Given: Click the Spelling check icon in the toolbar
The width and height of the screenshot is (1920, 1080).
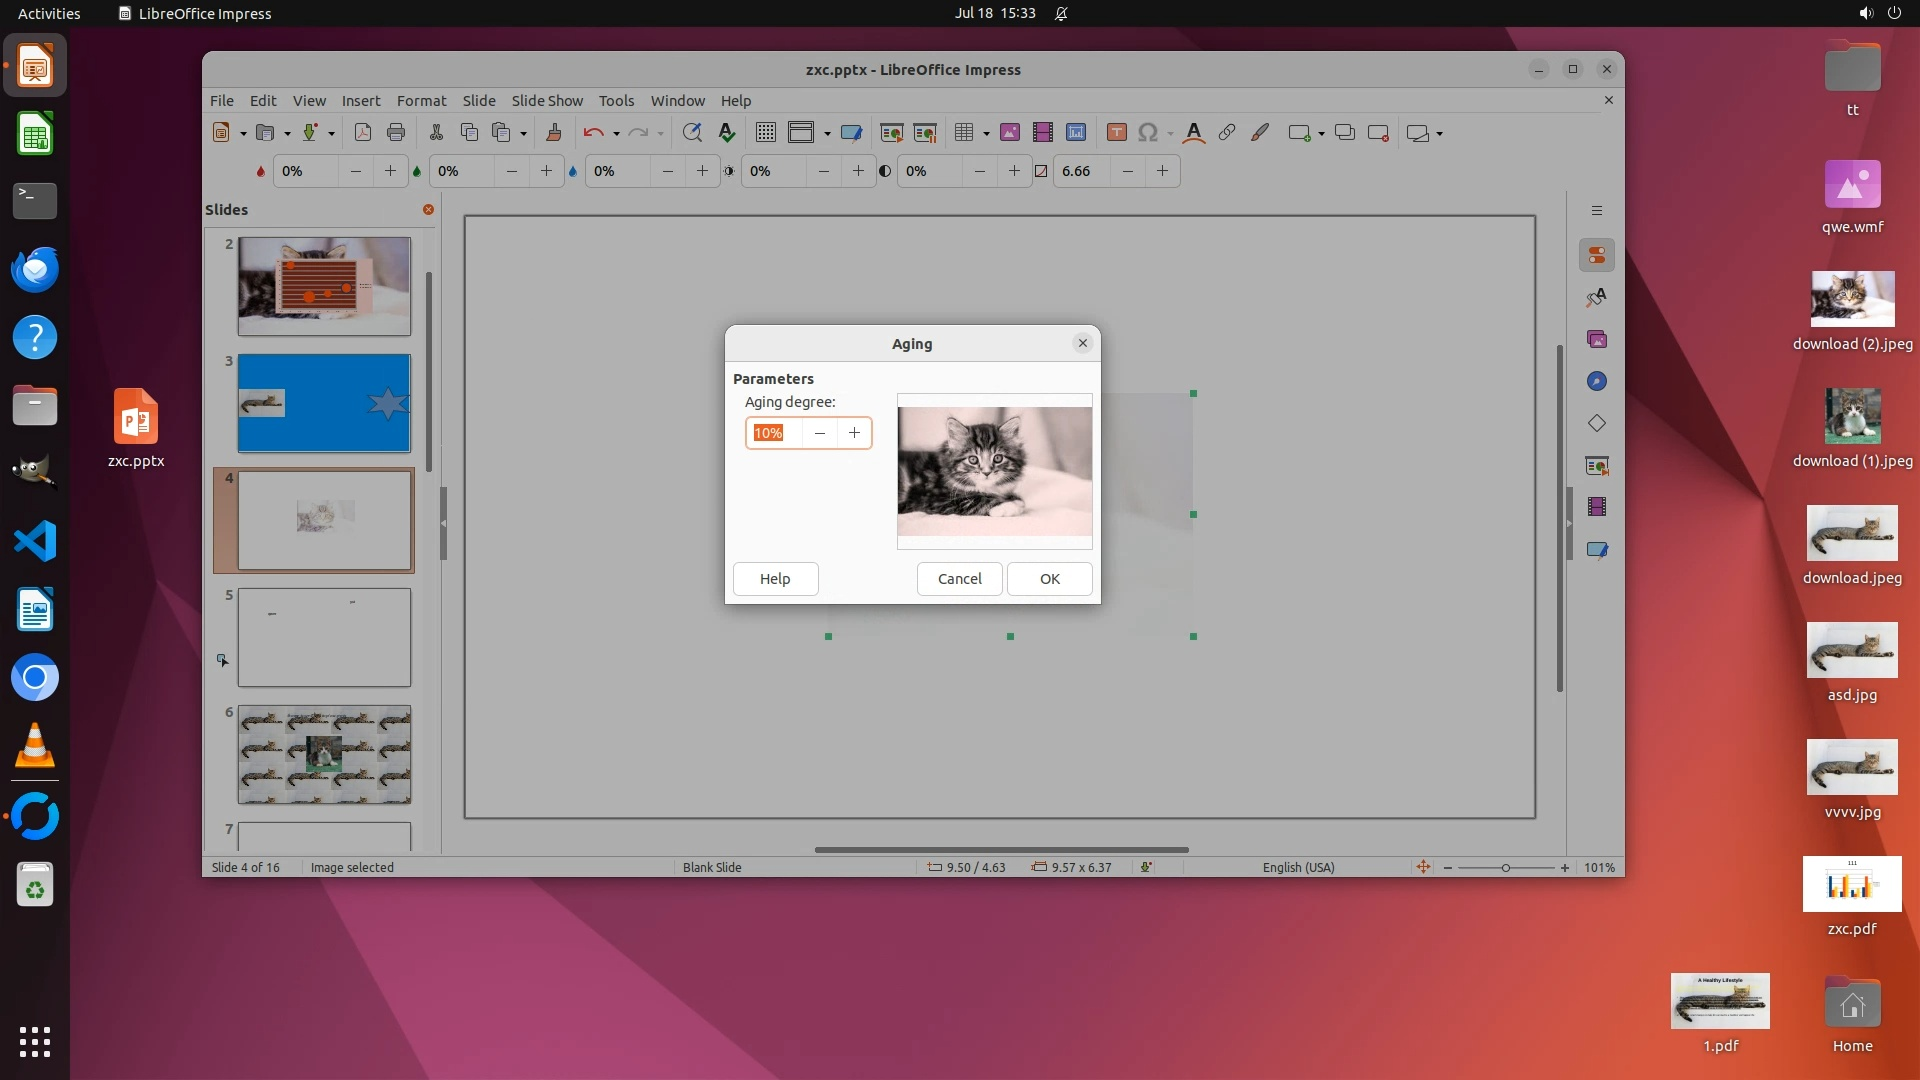Looking at the screenshot, I should point(727,132).
